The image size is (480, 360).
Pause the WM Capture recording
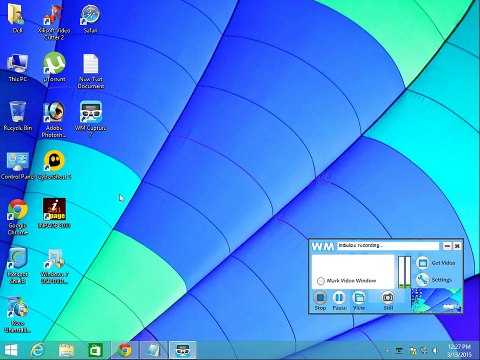(x=339, y=301)
